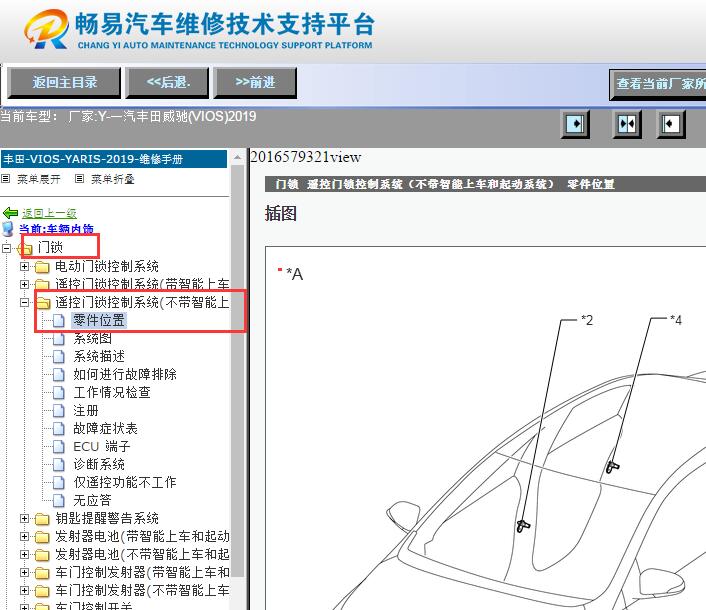
Task: Collapse the 门锁 tree node
Action: pos(6,248)
